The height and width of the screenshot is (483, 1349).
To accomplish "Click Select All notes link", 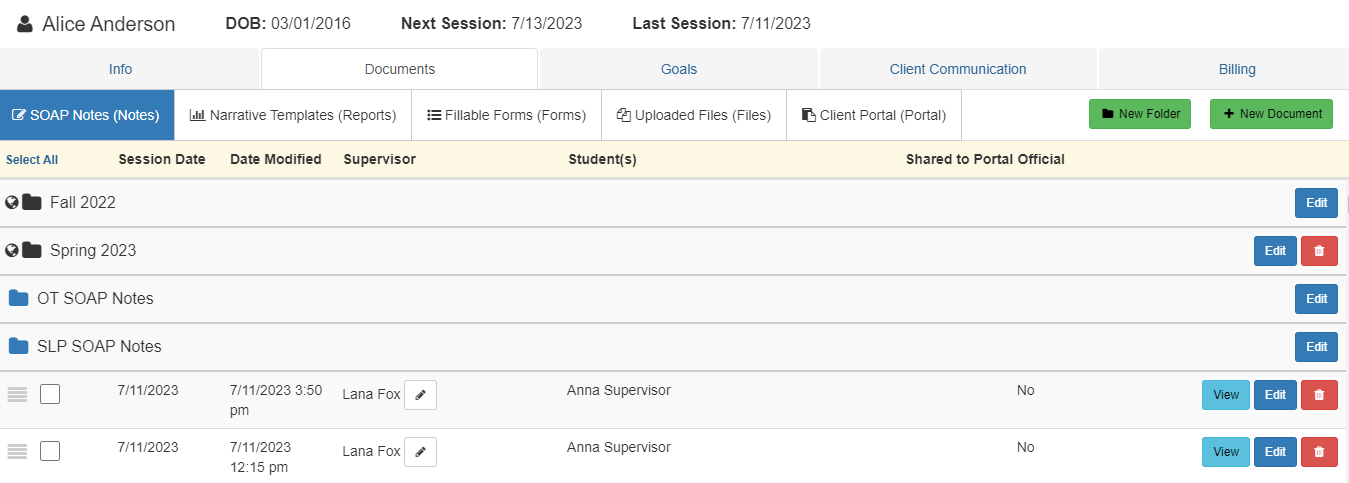I will [x=32, y=160].
